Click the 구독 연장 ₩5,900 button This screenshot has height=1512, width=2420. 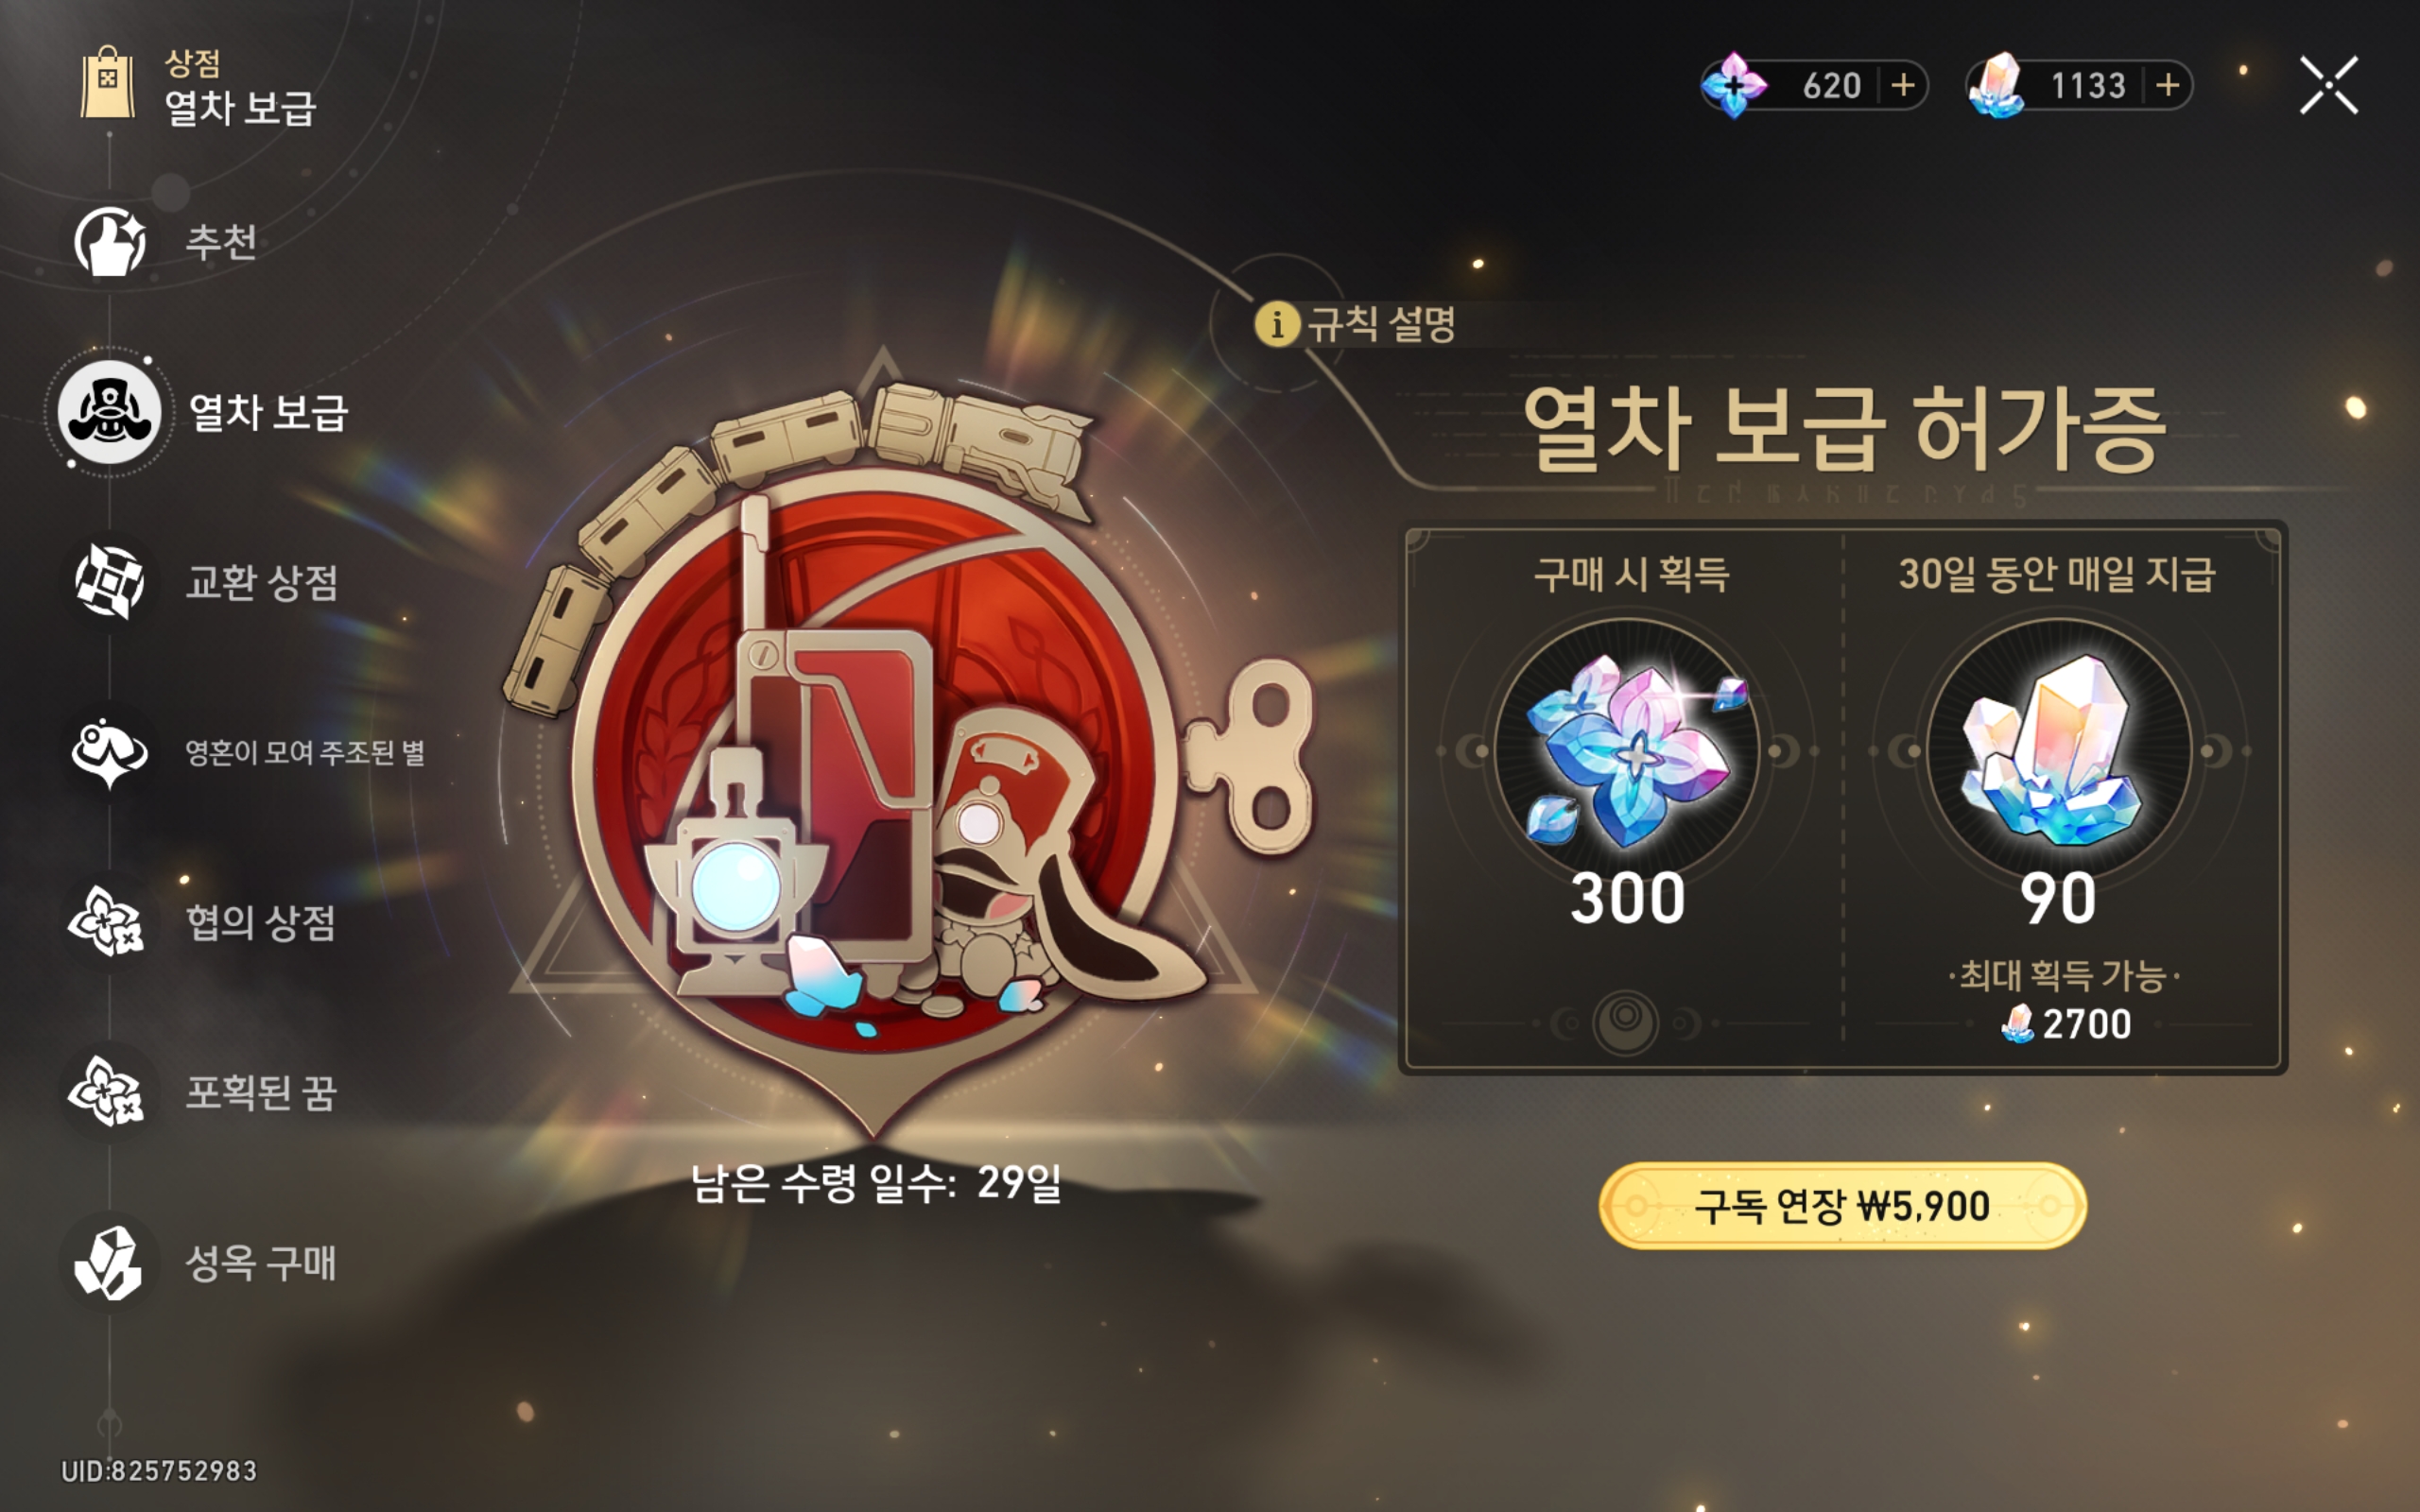[1842, 1206]
